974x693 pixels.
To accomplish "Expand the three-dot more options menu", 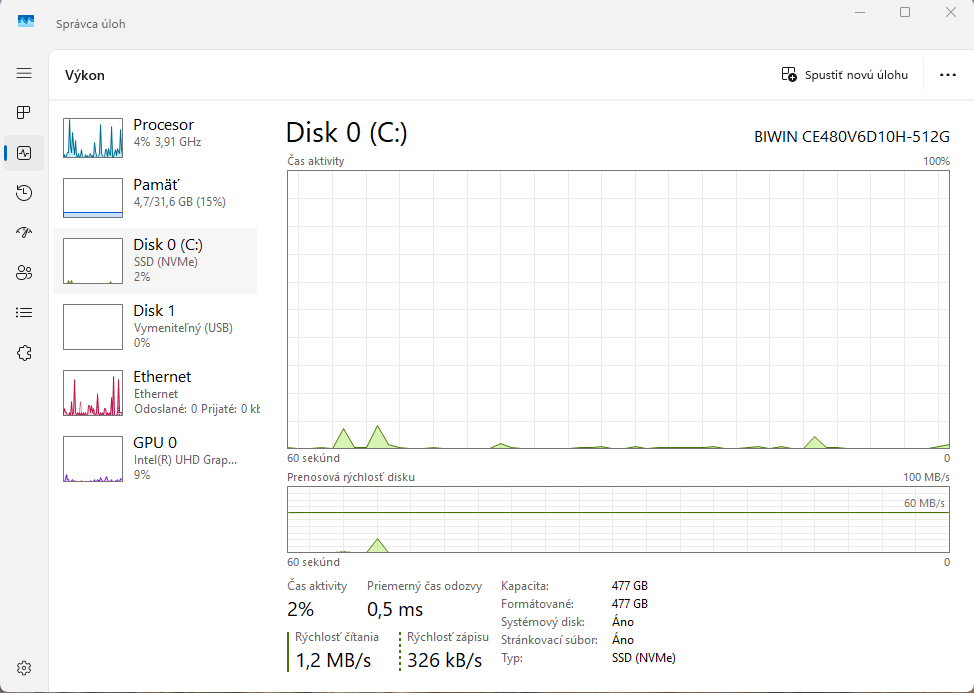I will pyautogui.click(x=947, y=75).
